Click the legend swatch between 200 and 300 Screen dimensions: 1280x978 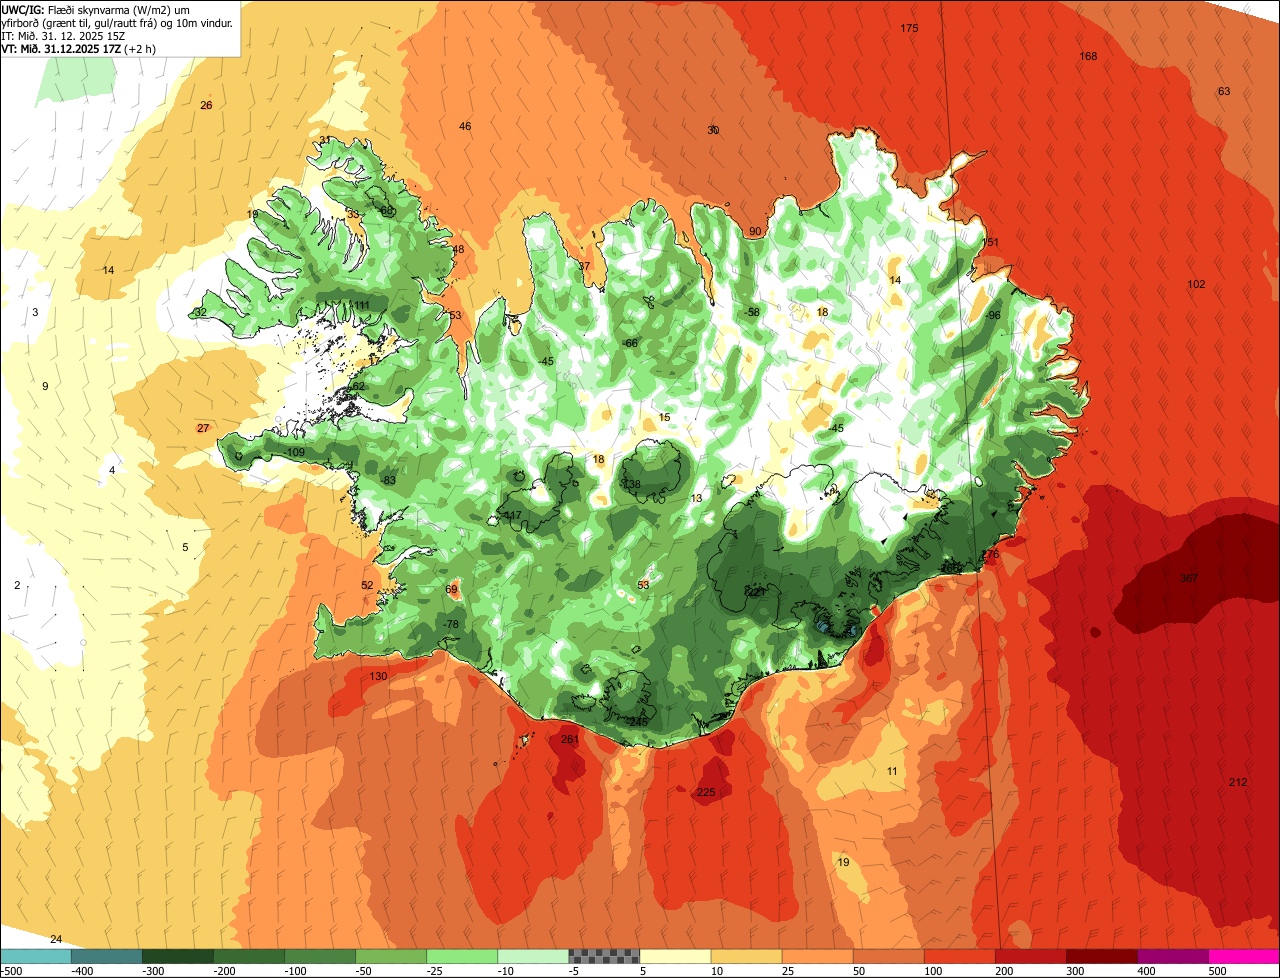(1030, 956)
